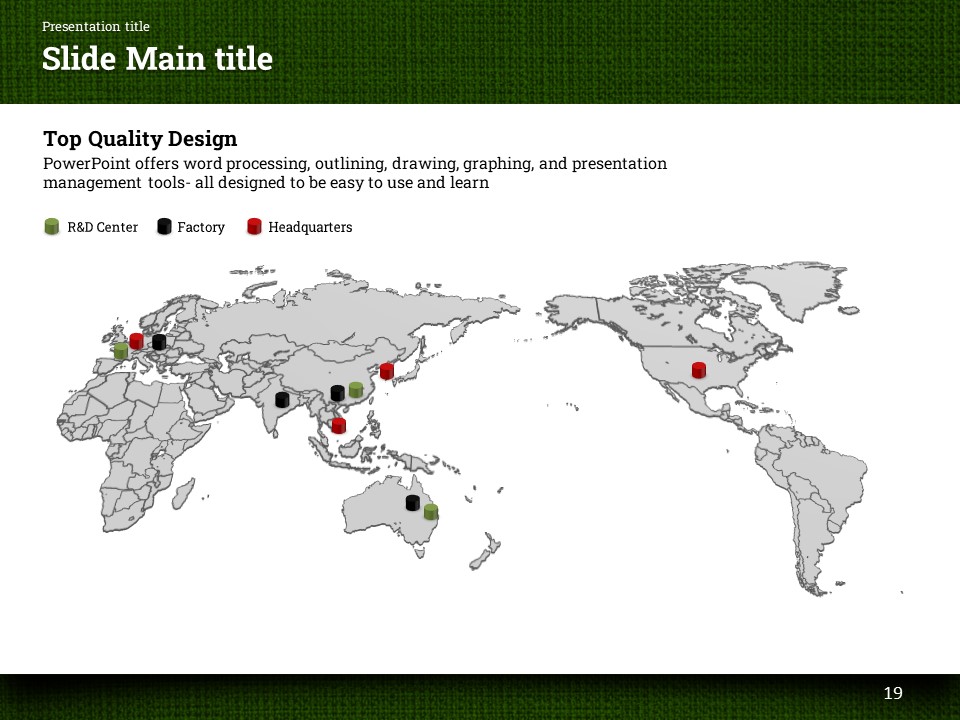Select the "Presentation title" text
Image resolution: width=960 pixels, height=720 pixels.
[96, 27]
